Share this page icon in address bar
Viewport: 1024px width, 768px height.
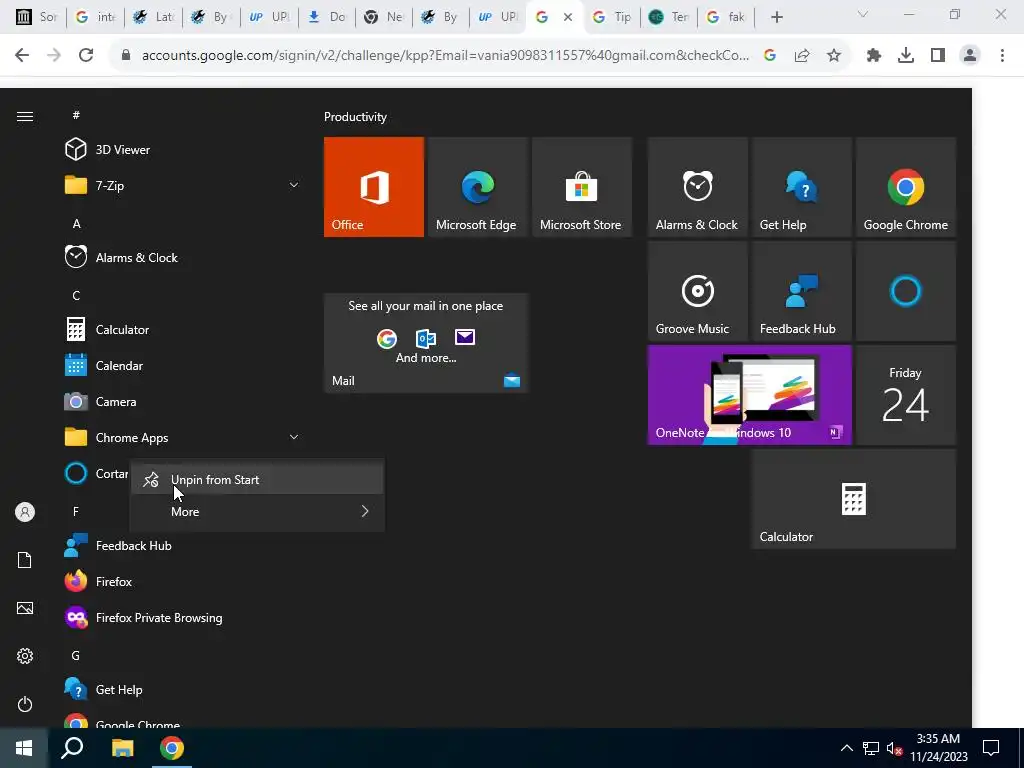(802, 56)
